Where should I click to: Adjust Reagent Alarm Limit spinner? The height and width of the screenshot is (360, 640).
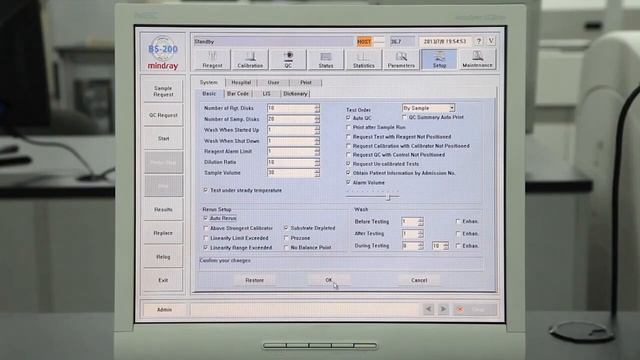(317, 151)
